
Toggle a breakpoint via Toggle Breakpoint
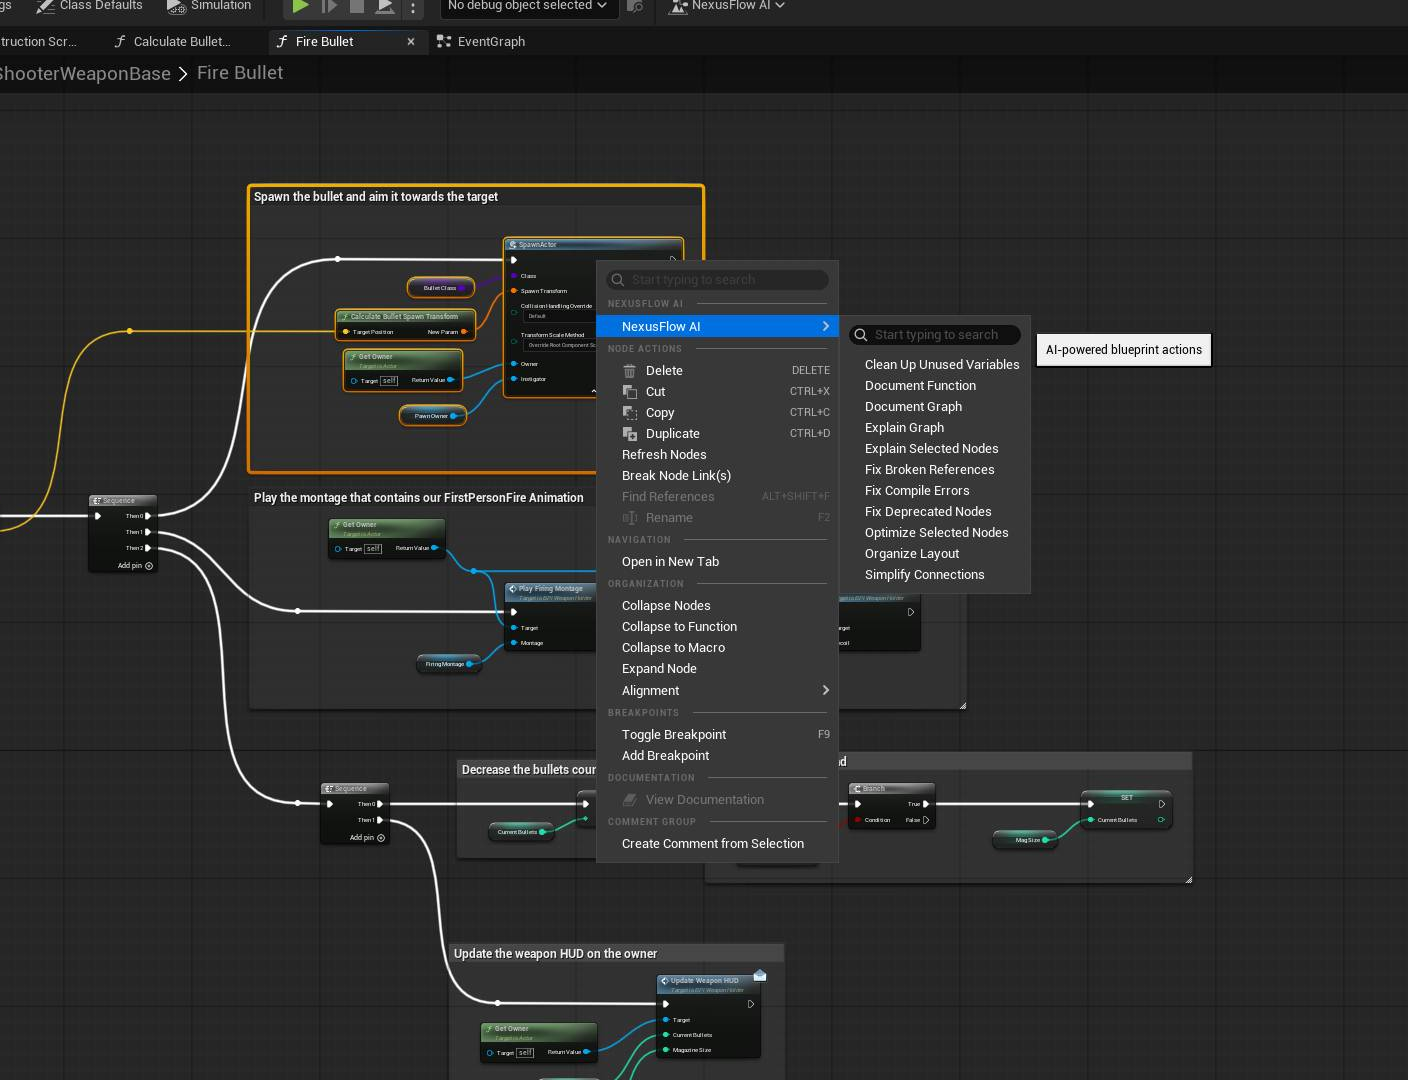click(x=674, y=734)
